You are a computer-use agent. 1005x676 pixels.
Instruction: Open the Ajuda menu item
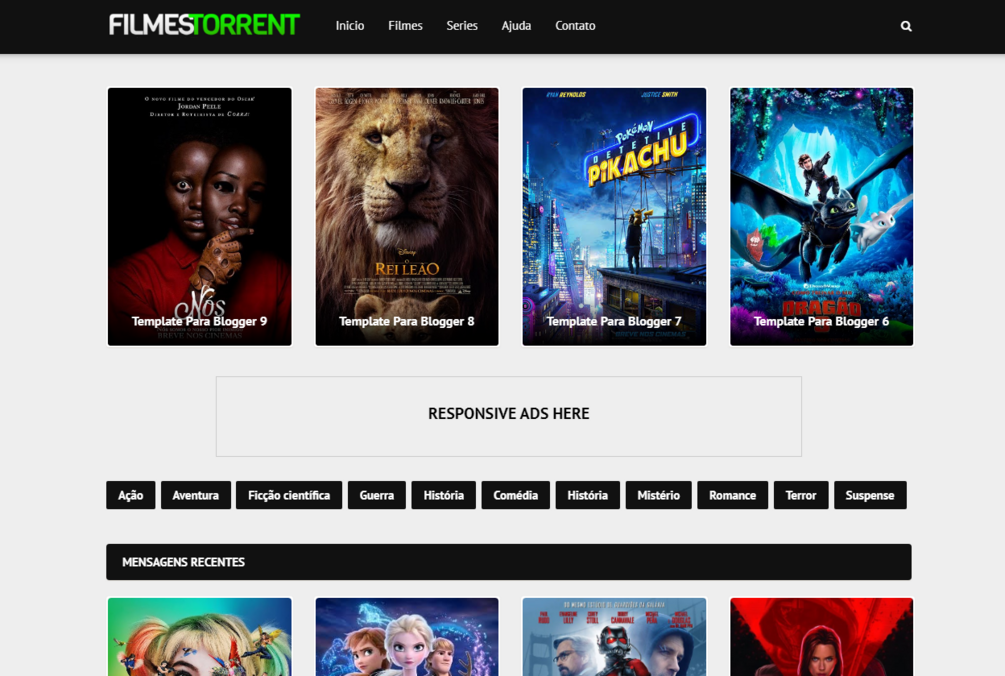(516, 26)
